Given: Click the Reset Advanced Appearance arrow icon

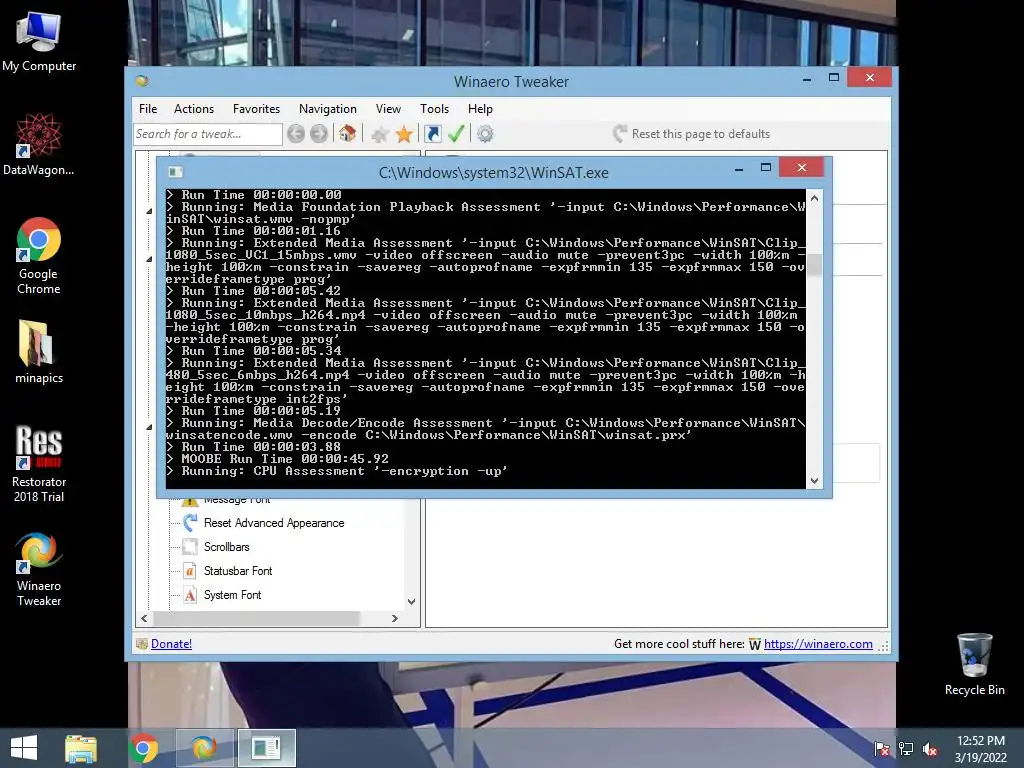Looking at the screenshot, I should tap(190, 522).
